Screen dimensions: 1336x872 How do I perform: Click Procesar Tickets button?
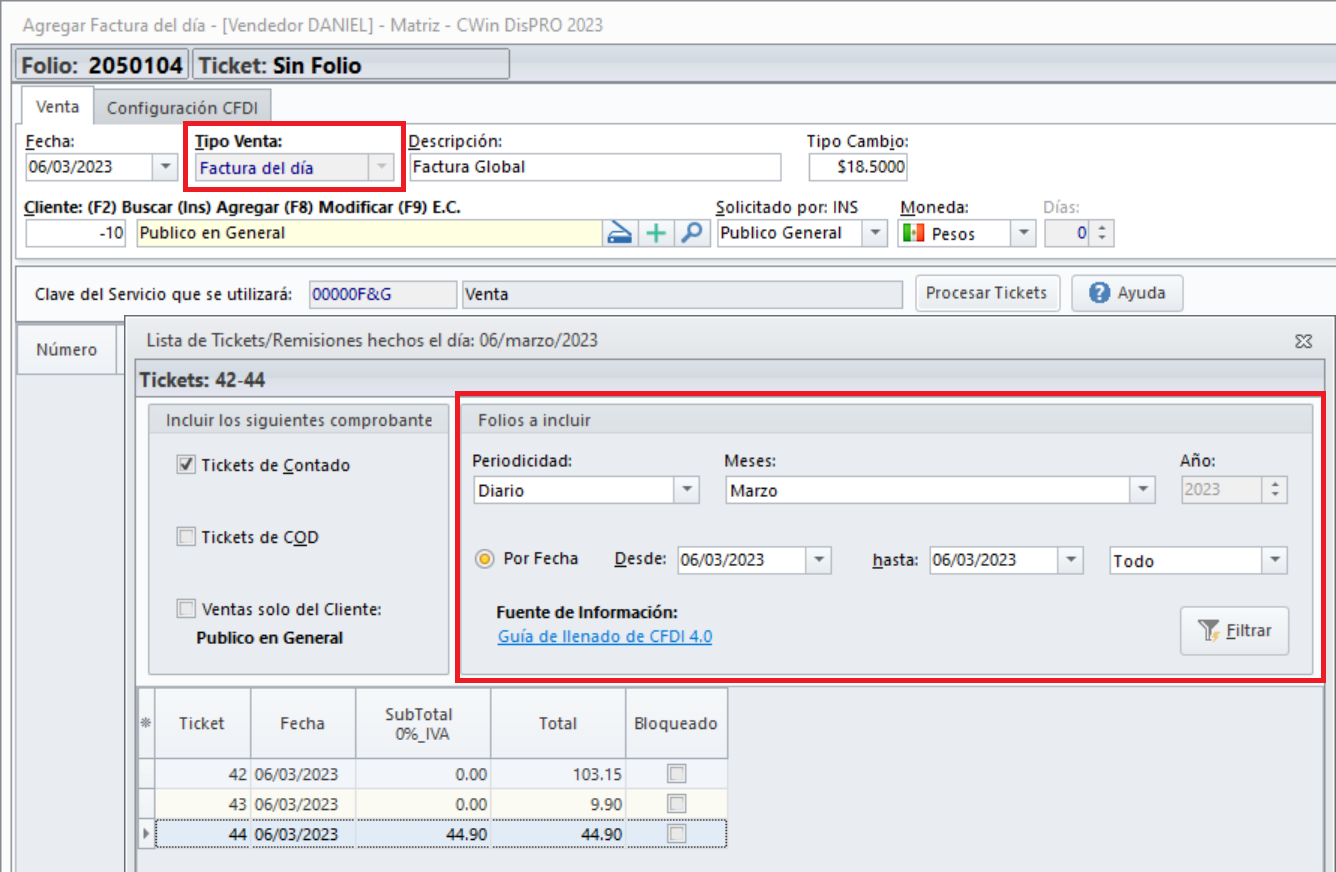(986, 293)
